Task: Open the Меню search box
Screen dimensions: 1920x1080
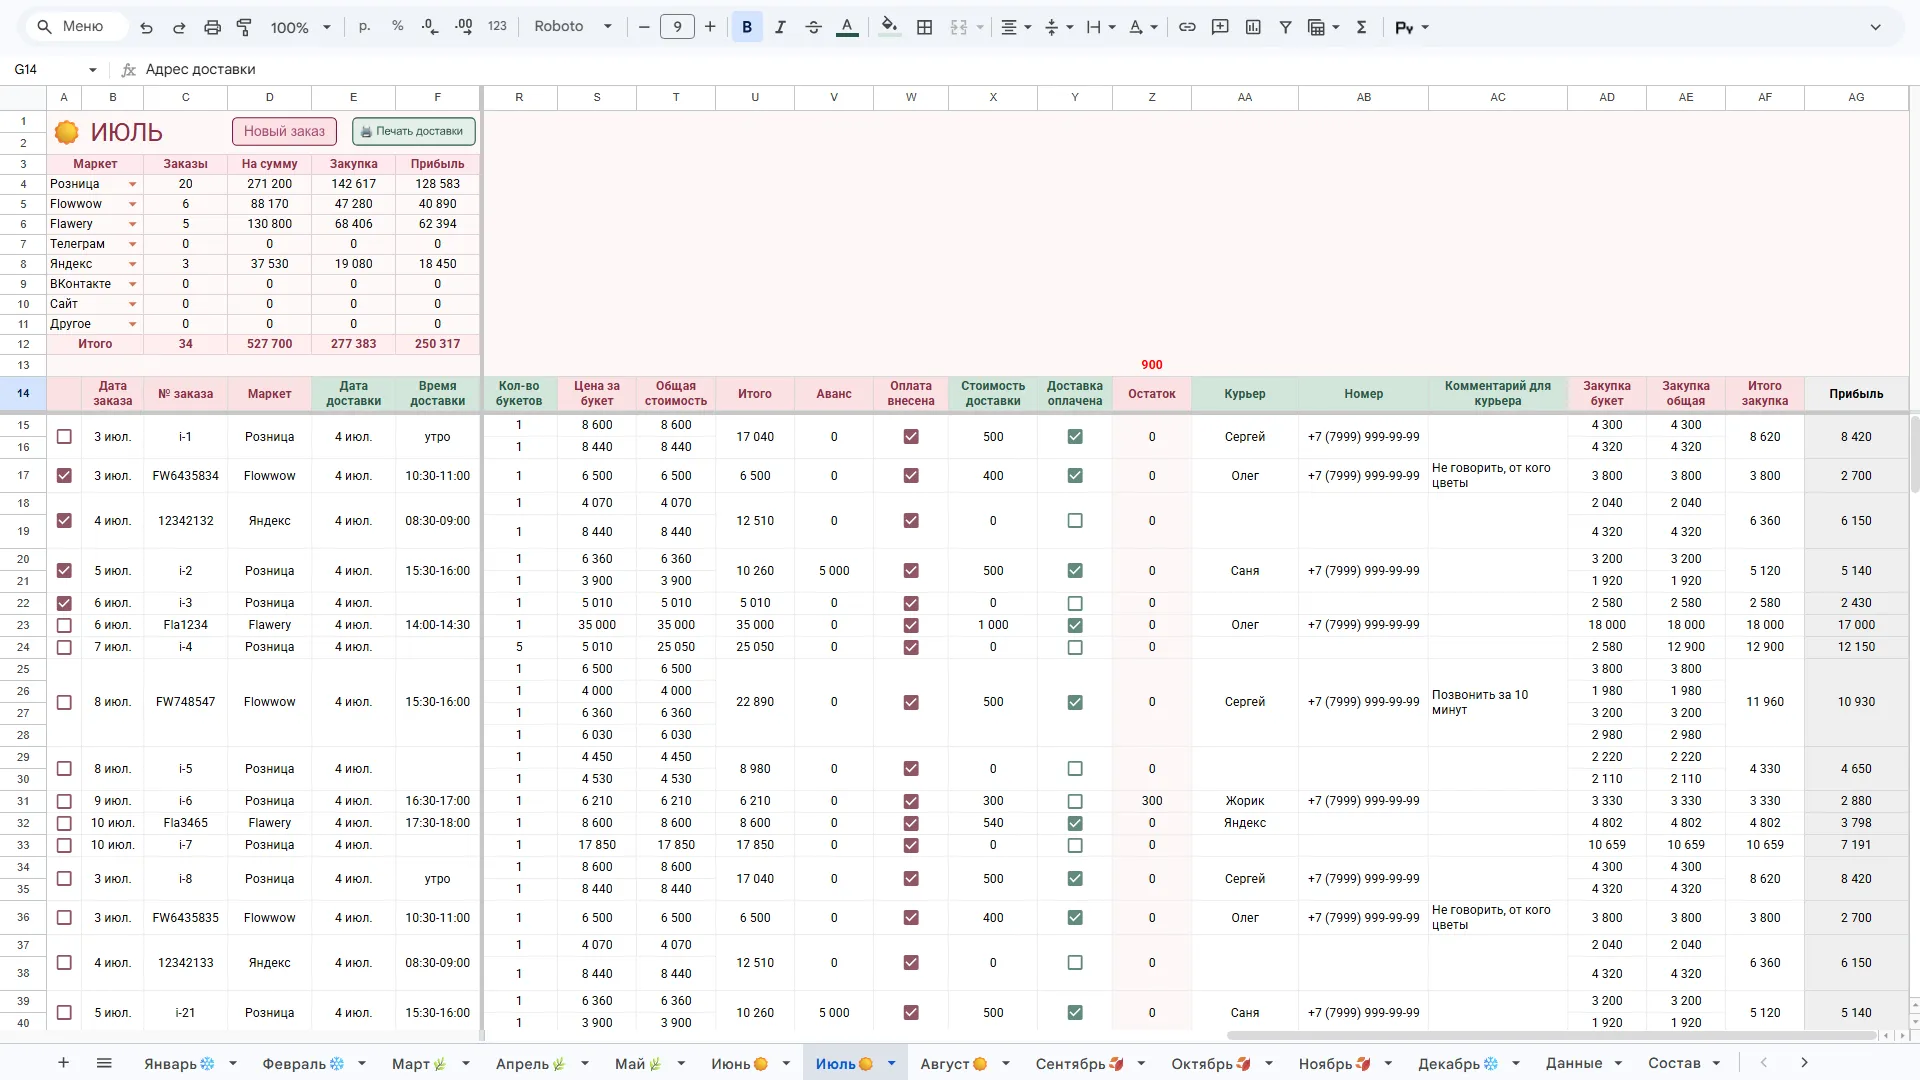Action: [x=78, y=27]
